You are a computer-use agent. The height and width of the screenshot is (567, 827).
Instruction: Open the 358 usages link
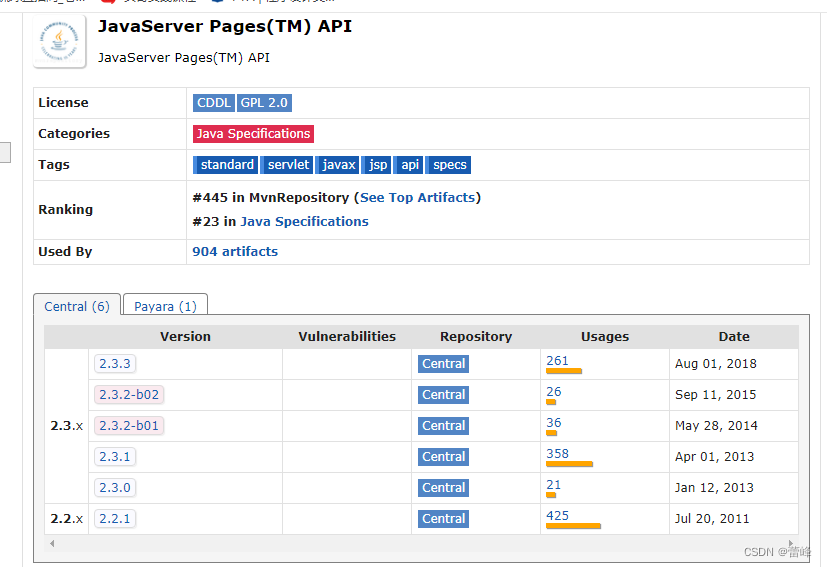point(557,454)
